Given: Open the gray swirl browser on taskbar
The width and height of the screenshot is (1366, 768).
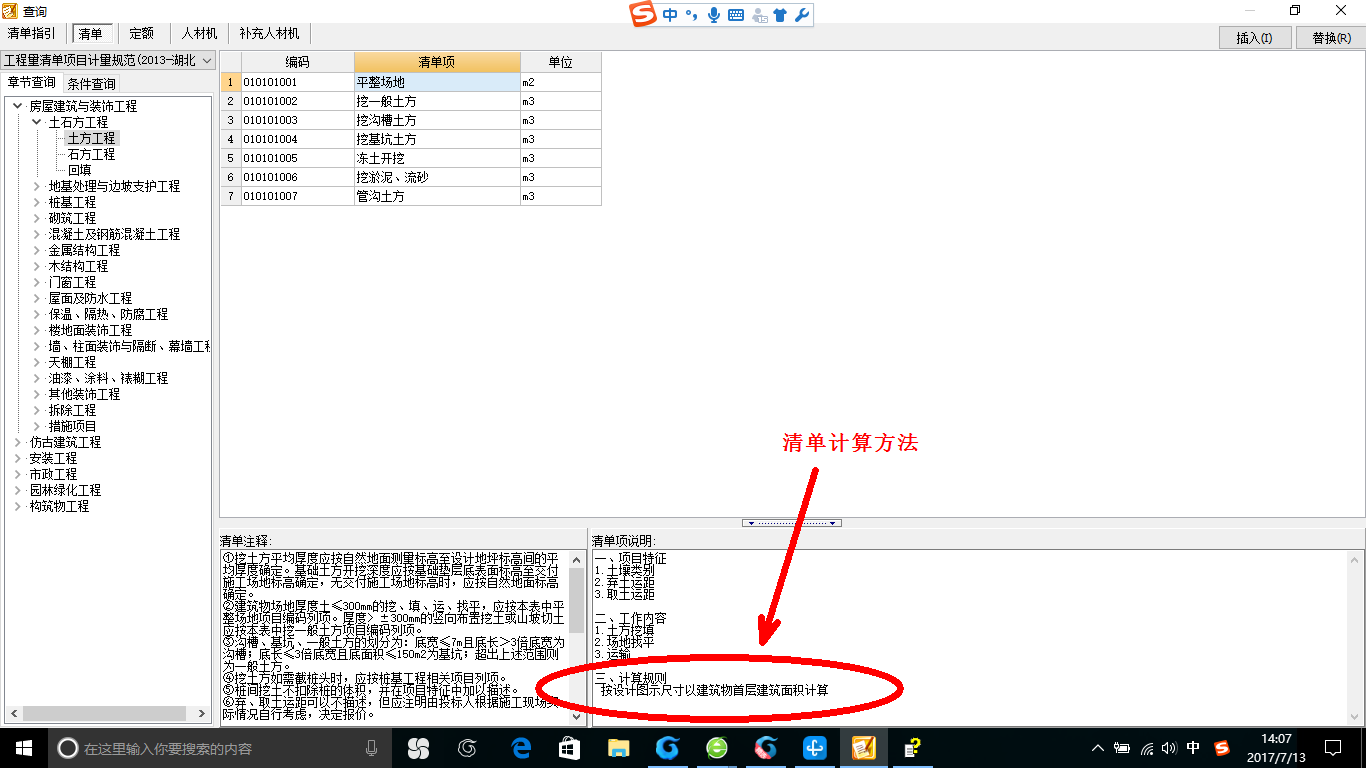Looking at the screenshot, I should pos(467,747).
